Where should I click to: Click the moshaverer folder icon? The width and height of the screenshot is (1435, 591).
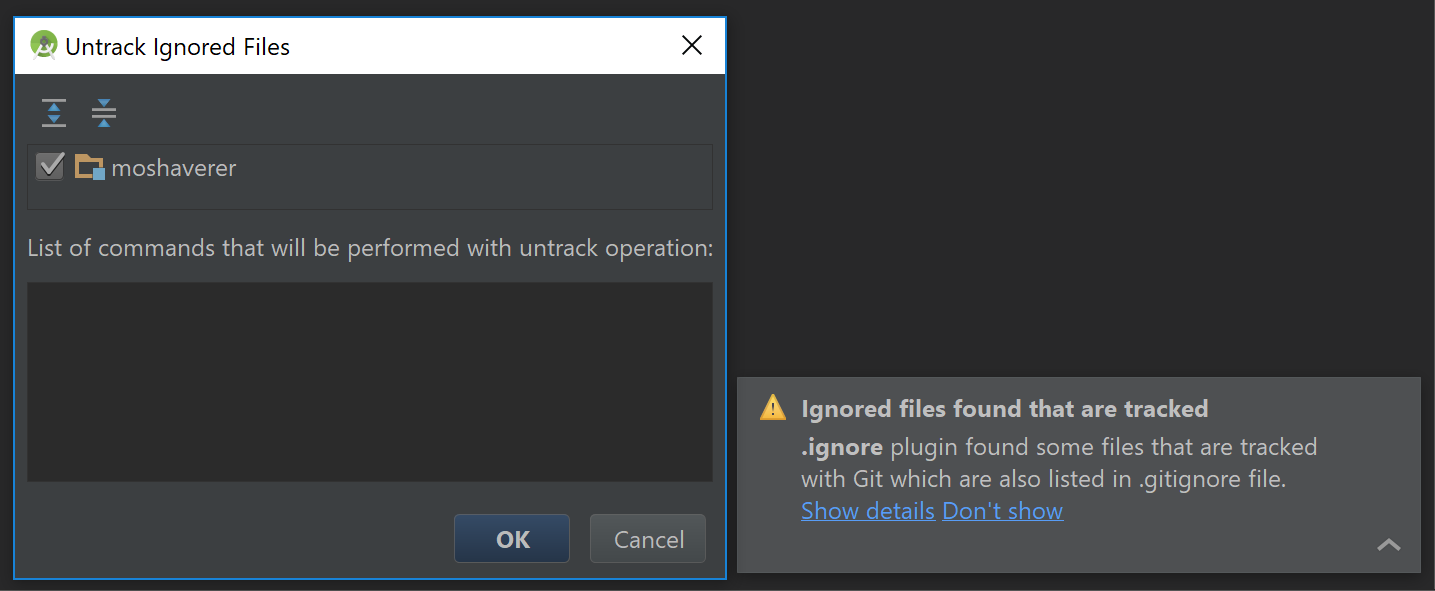(x=87, y=167)
